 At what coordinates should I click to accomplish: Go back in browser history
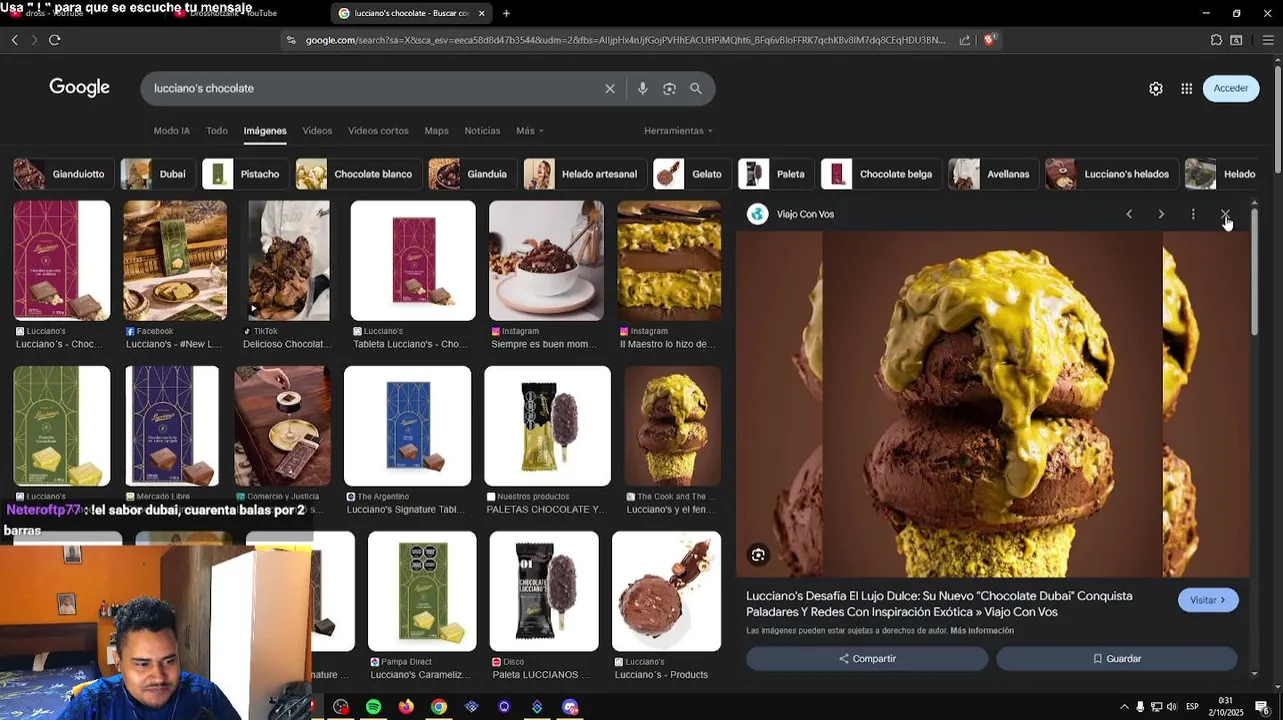(14, 40)
